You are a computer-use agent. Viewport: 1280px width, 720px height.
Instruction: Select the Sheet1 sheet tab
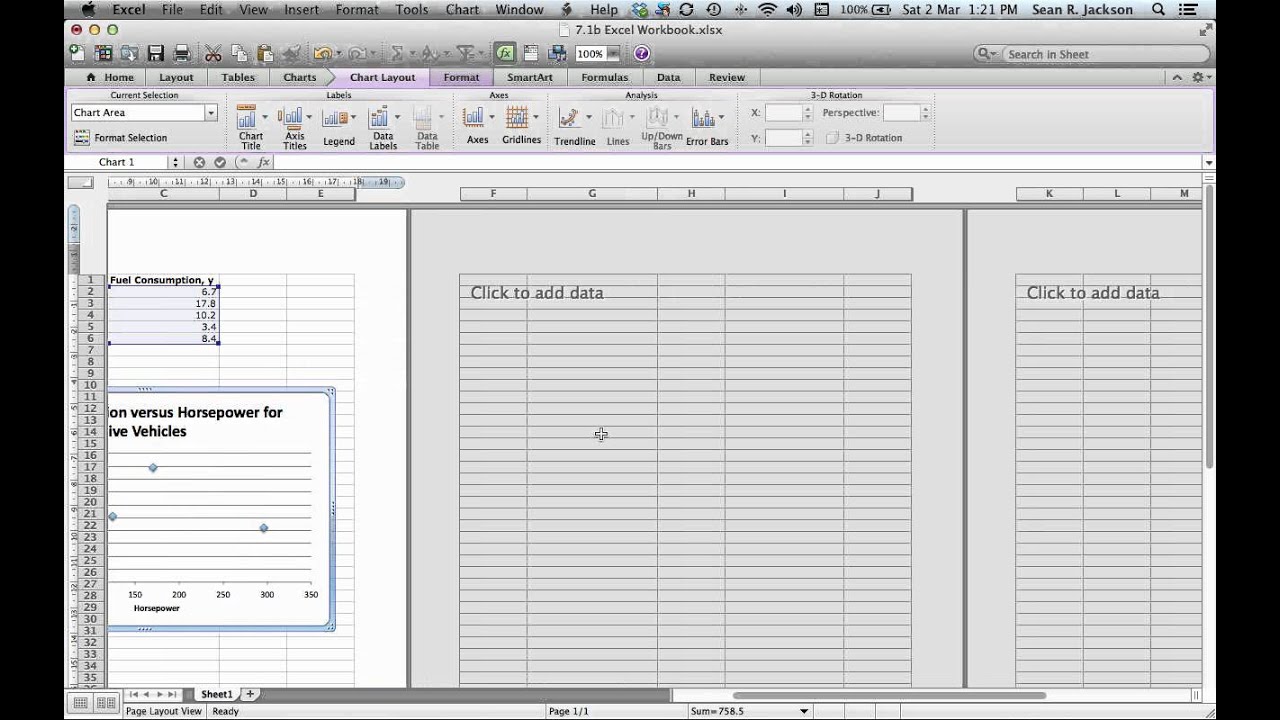(216, 694)
